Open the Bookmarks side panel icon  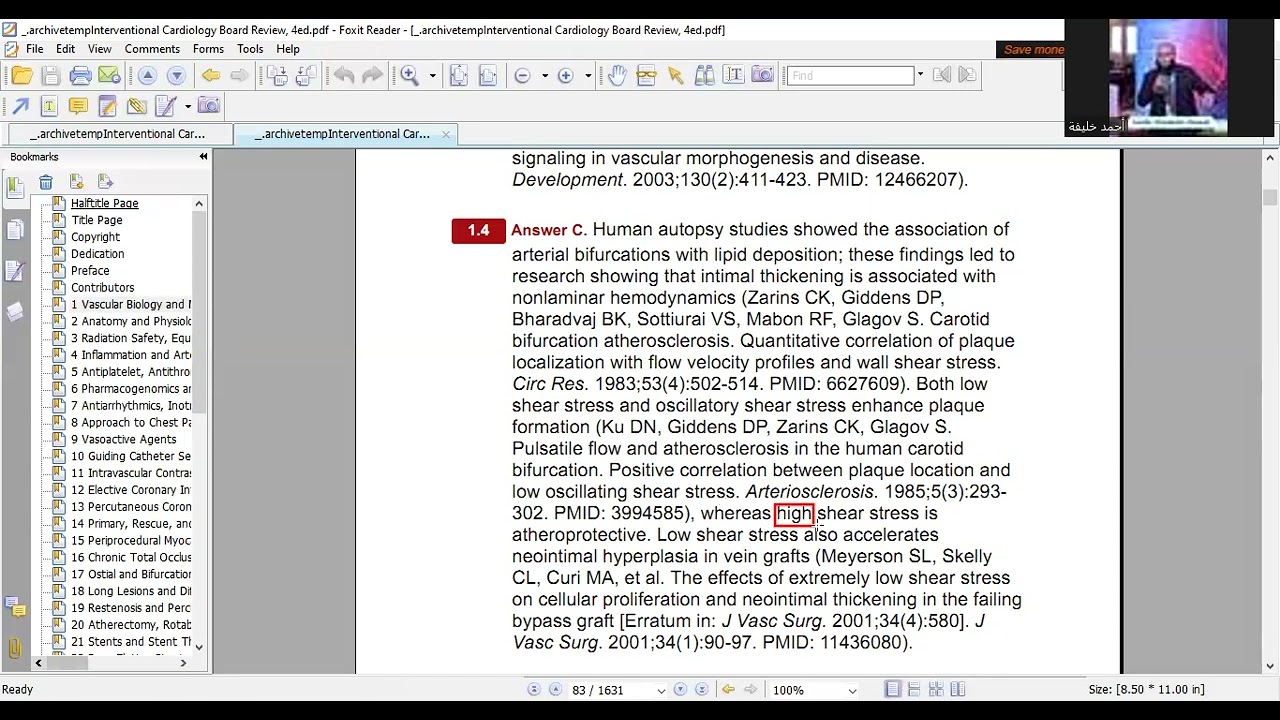(15, 186)
